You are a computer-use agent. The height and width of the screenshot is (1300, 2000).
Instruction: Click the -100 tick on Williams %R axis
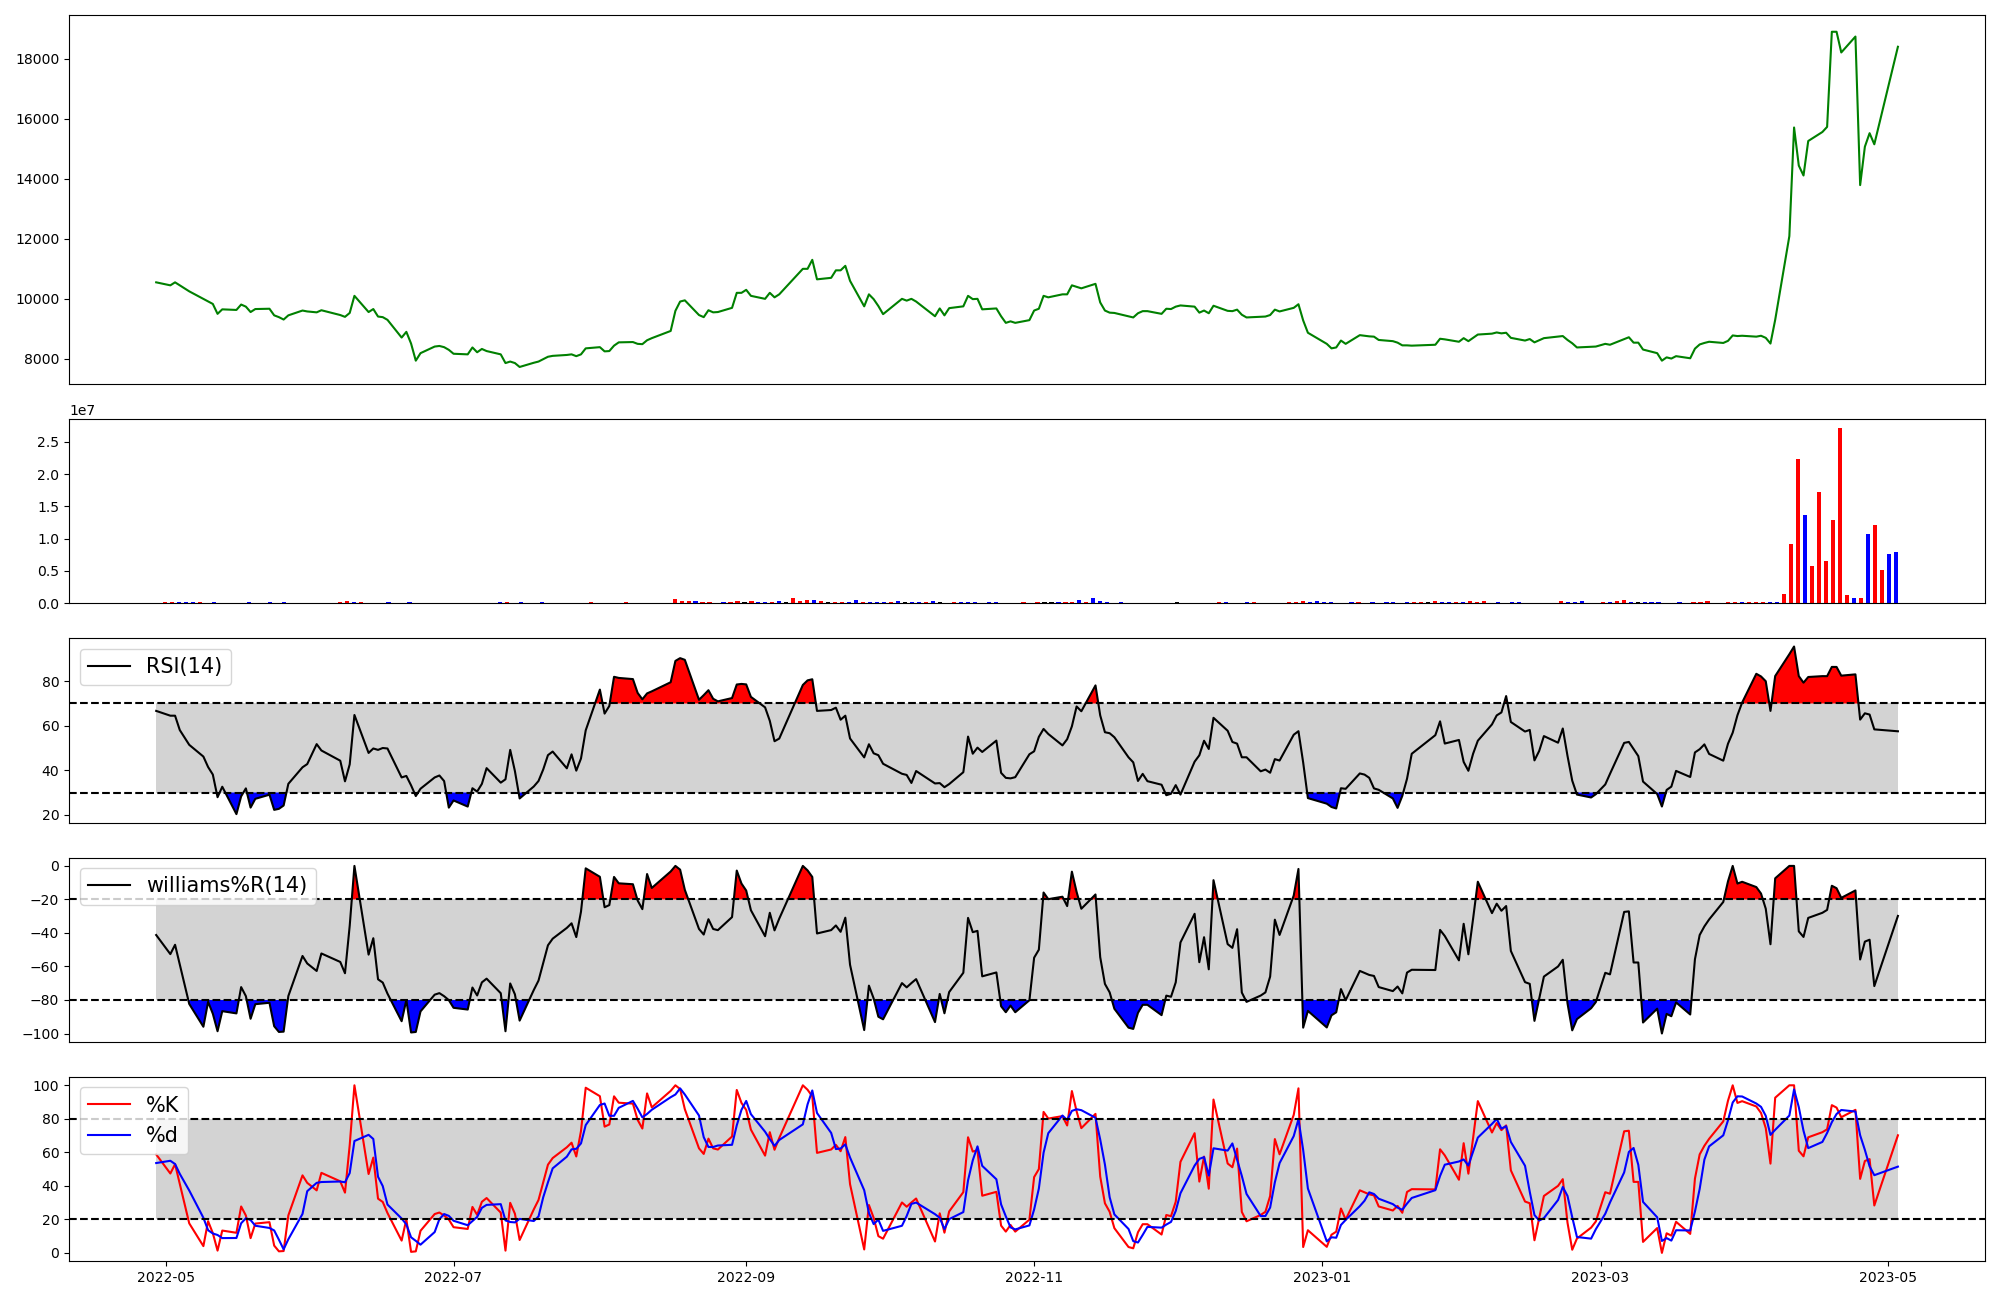(40, 1034)
